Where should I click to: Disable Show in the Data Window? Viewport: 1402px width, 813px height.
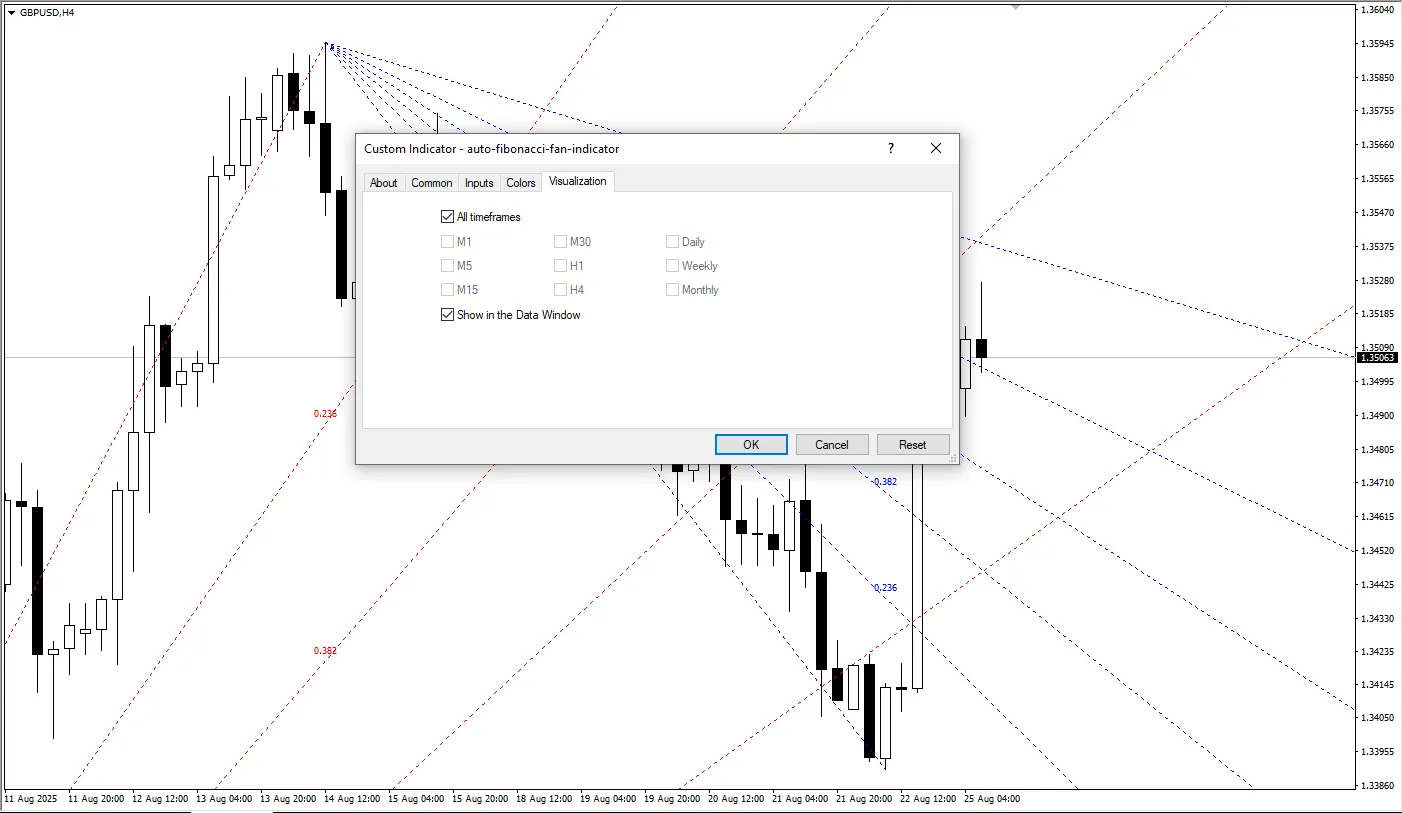pyautogui.click(x=447, y=315)
